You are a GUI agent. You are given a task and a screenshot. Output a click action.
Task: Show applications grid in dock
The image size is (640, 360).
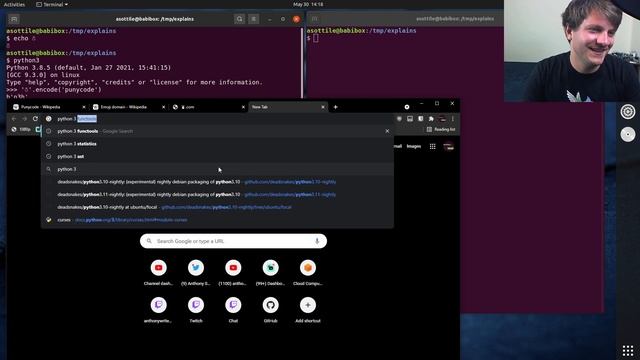[x=628, y=350]
